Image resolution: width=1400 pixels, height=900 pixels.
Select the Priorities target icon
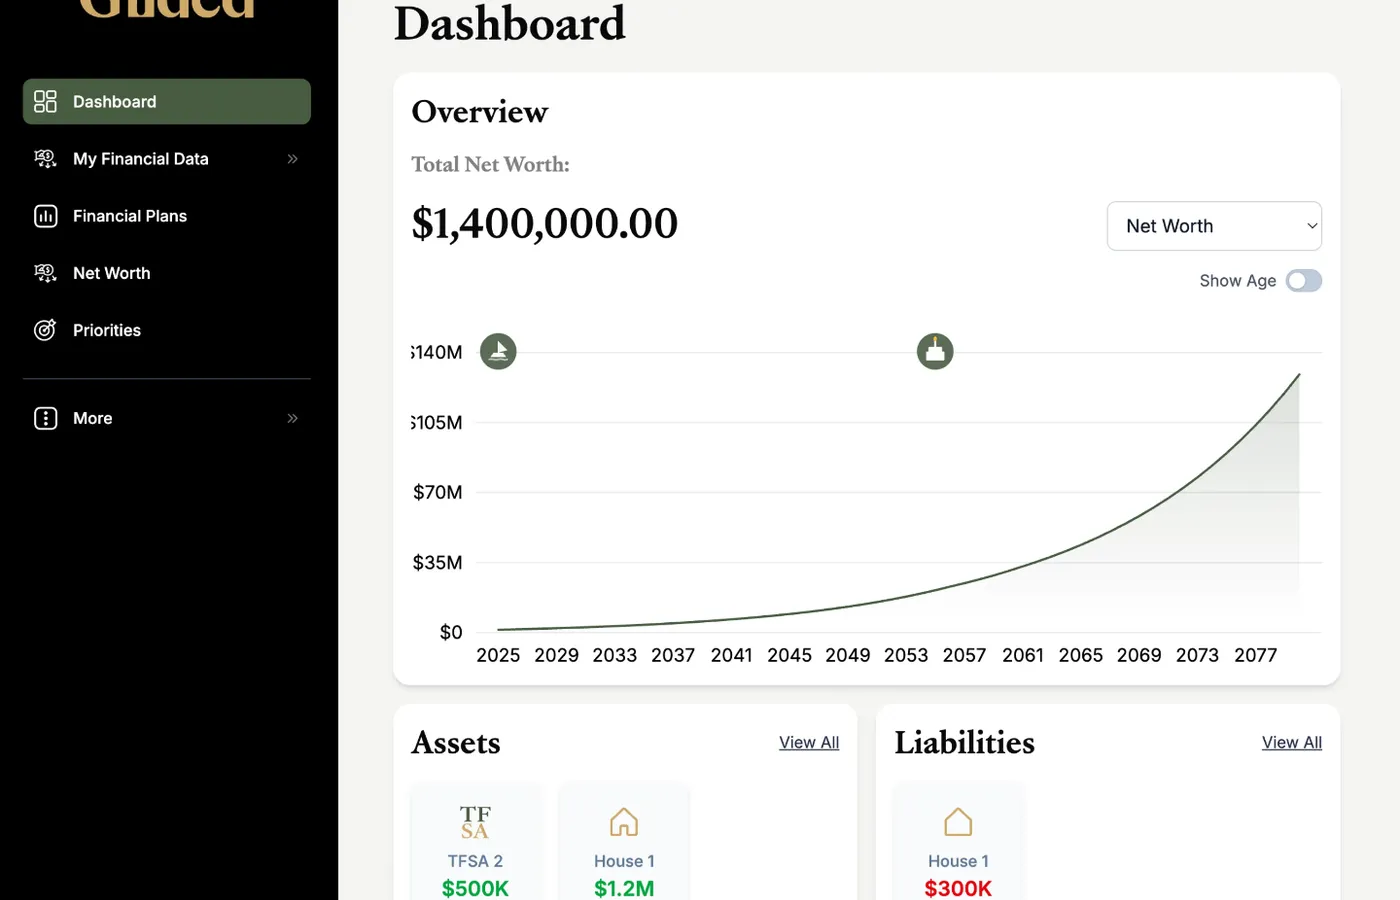45,330
